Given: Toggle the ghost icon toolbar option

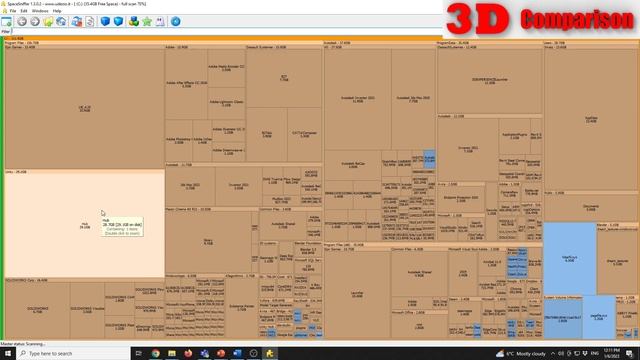Looking at the screenshot, I should pyautogui.click(x=160, y=22).
